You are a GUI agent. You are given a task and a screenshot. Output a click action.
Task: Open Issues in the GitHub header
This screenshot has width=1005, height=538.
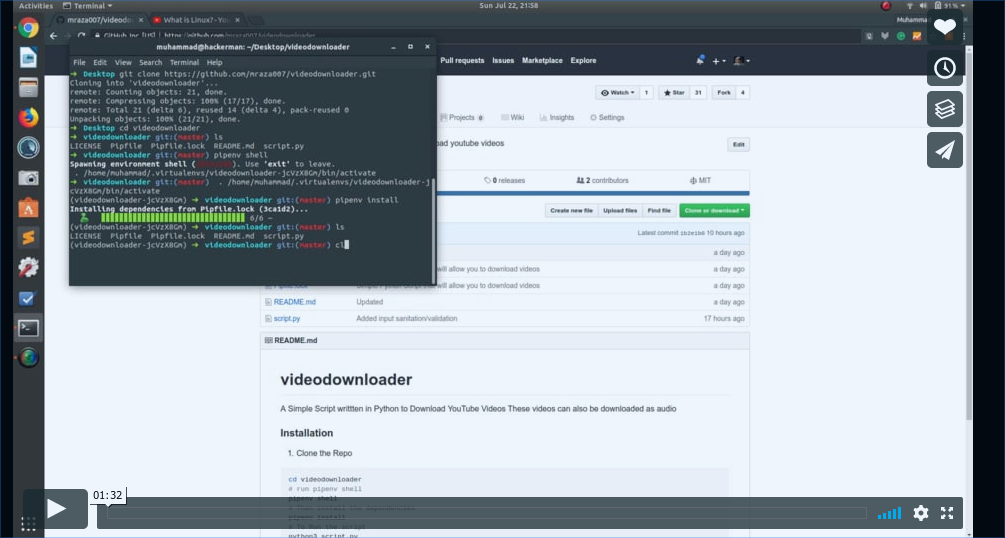pyautogui.click(x=503, y=60)
